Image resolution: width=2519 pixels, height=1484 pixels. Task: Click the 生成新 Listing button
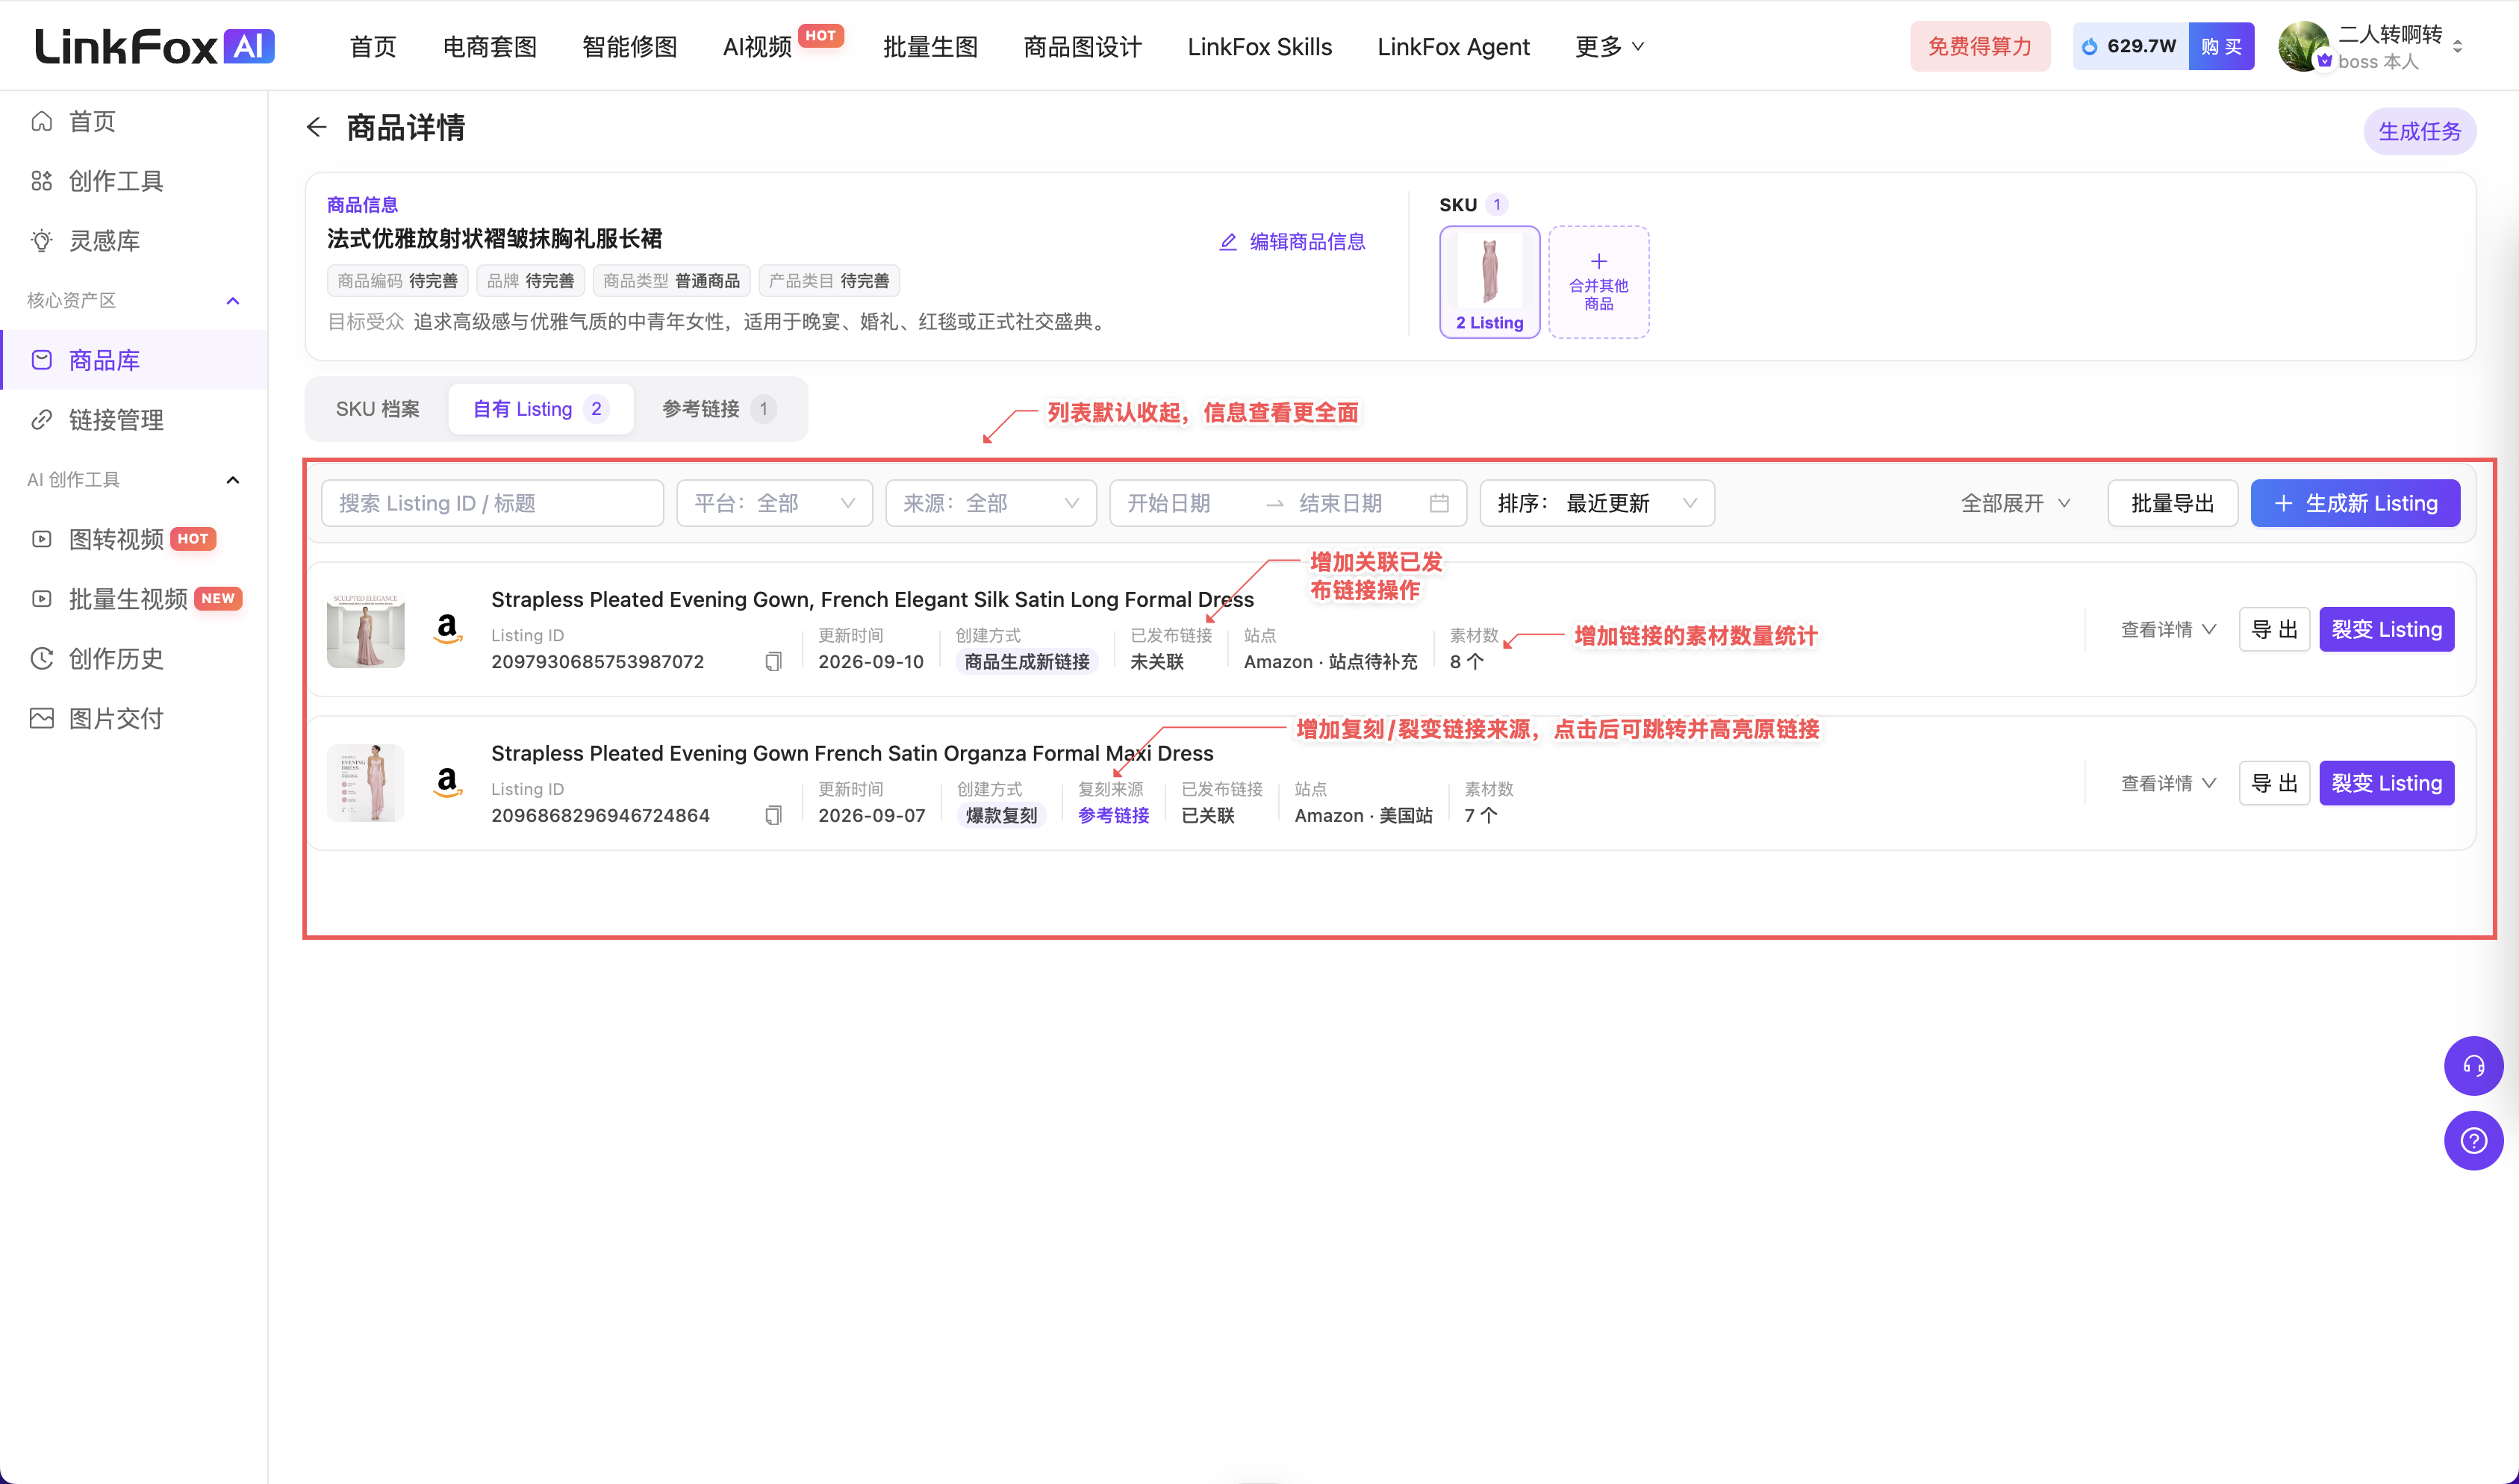coord(2355,503)
